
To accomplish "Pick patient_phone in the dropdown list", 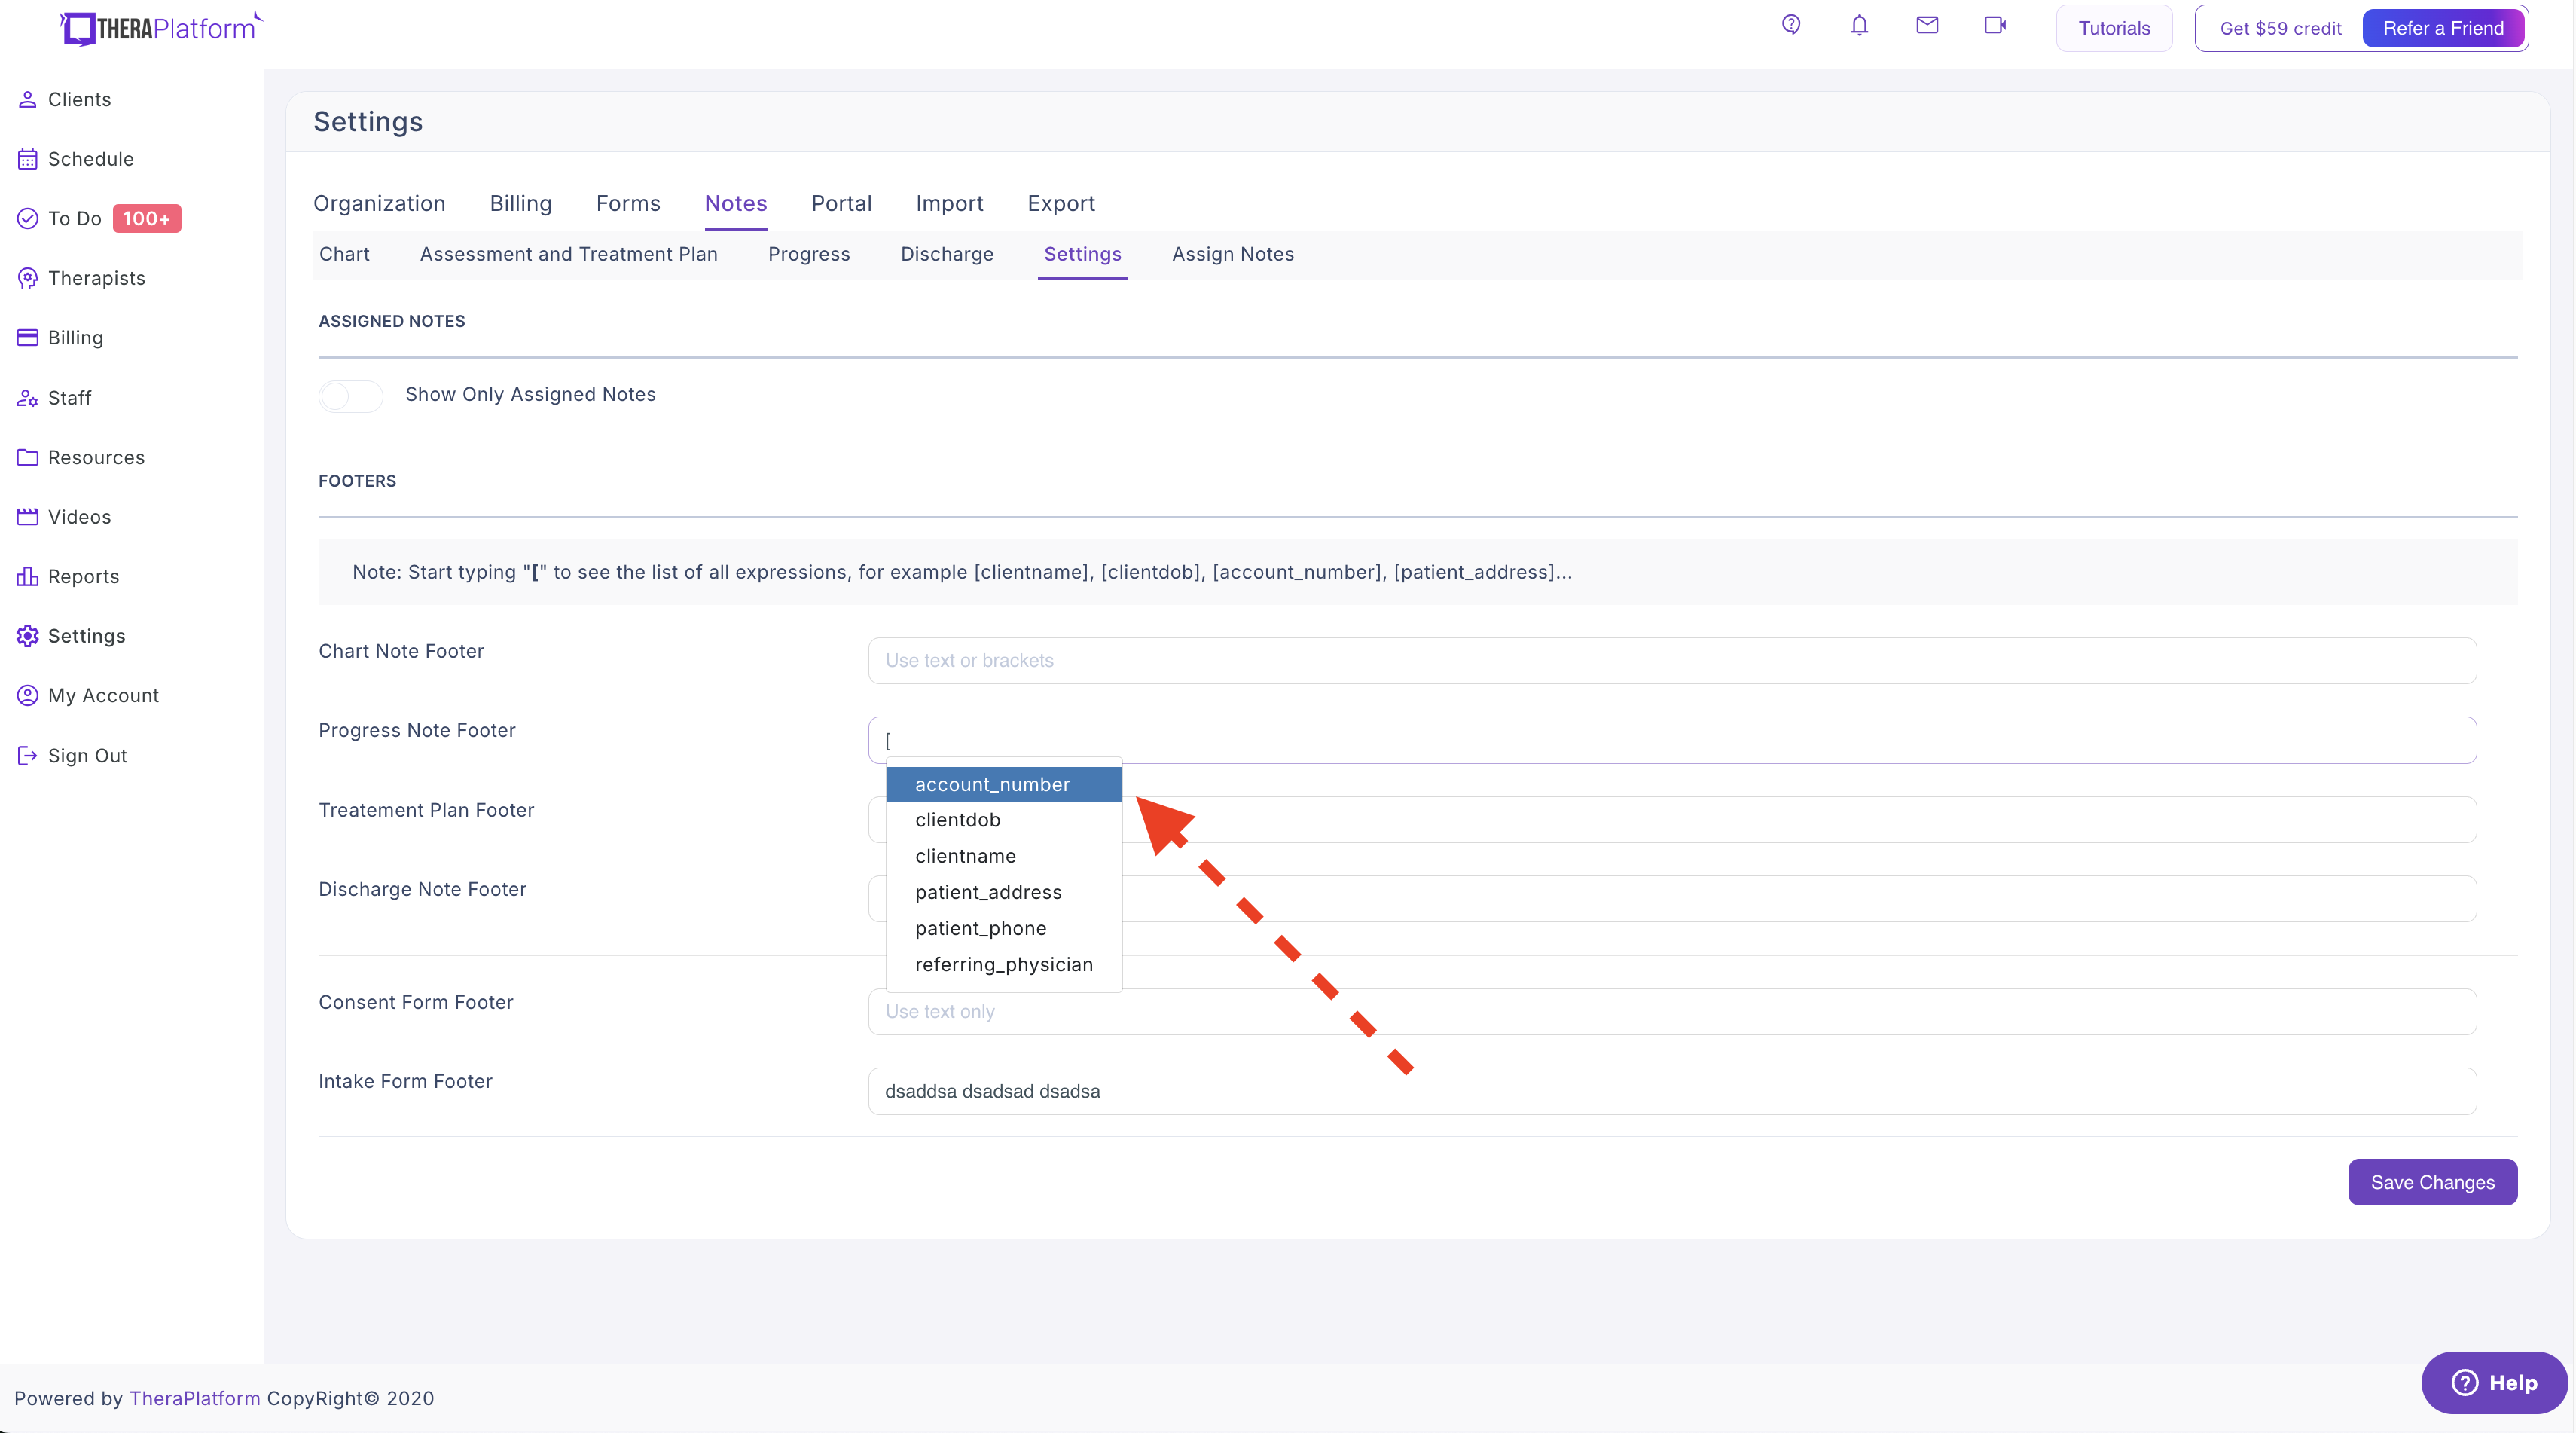I will [x=1003, y=928].
